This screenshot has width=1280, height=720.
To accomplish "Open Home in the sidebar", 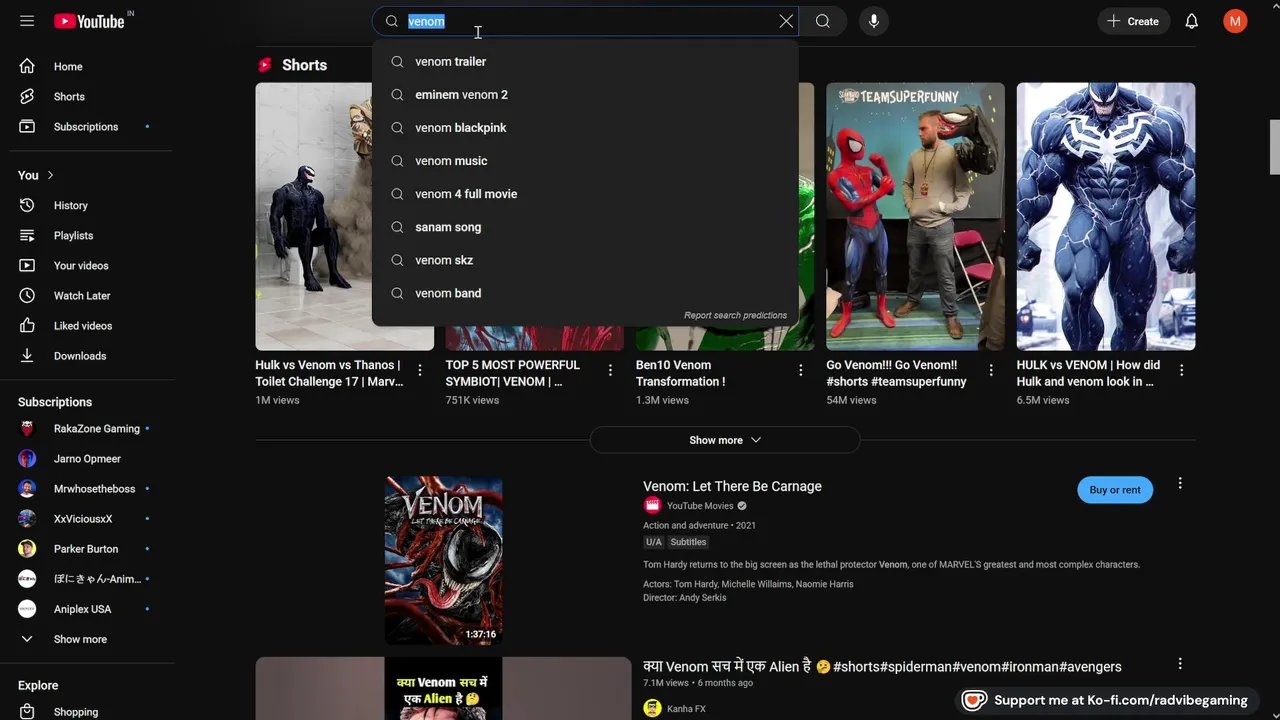I will tap(88, 67).
